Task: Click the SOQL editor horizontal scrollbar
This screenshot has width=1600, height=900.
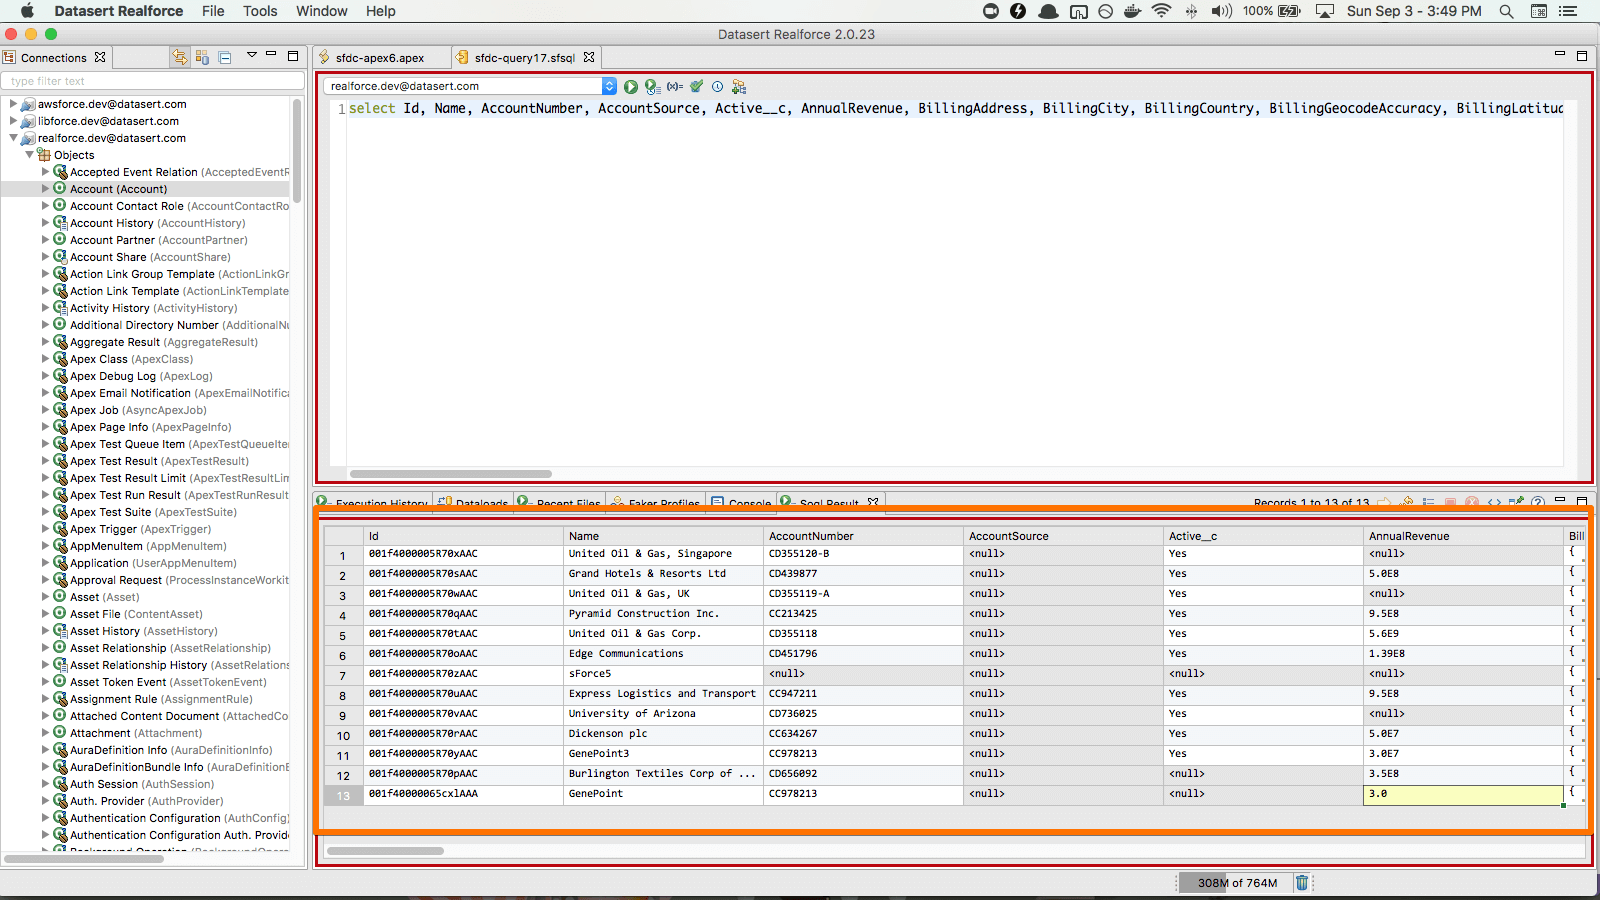Action: pos(450,474)
